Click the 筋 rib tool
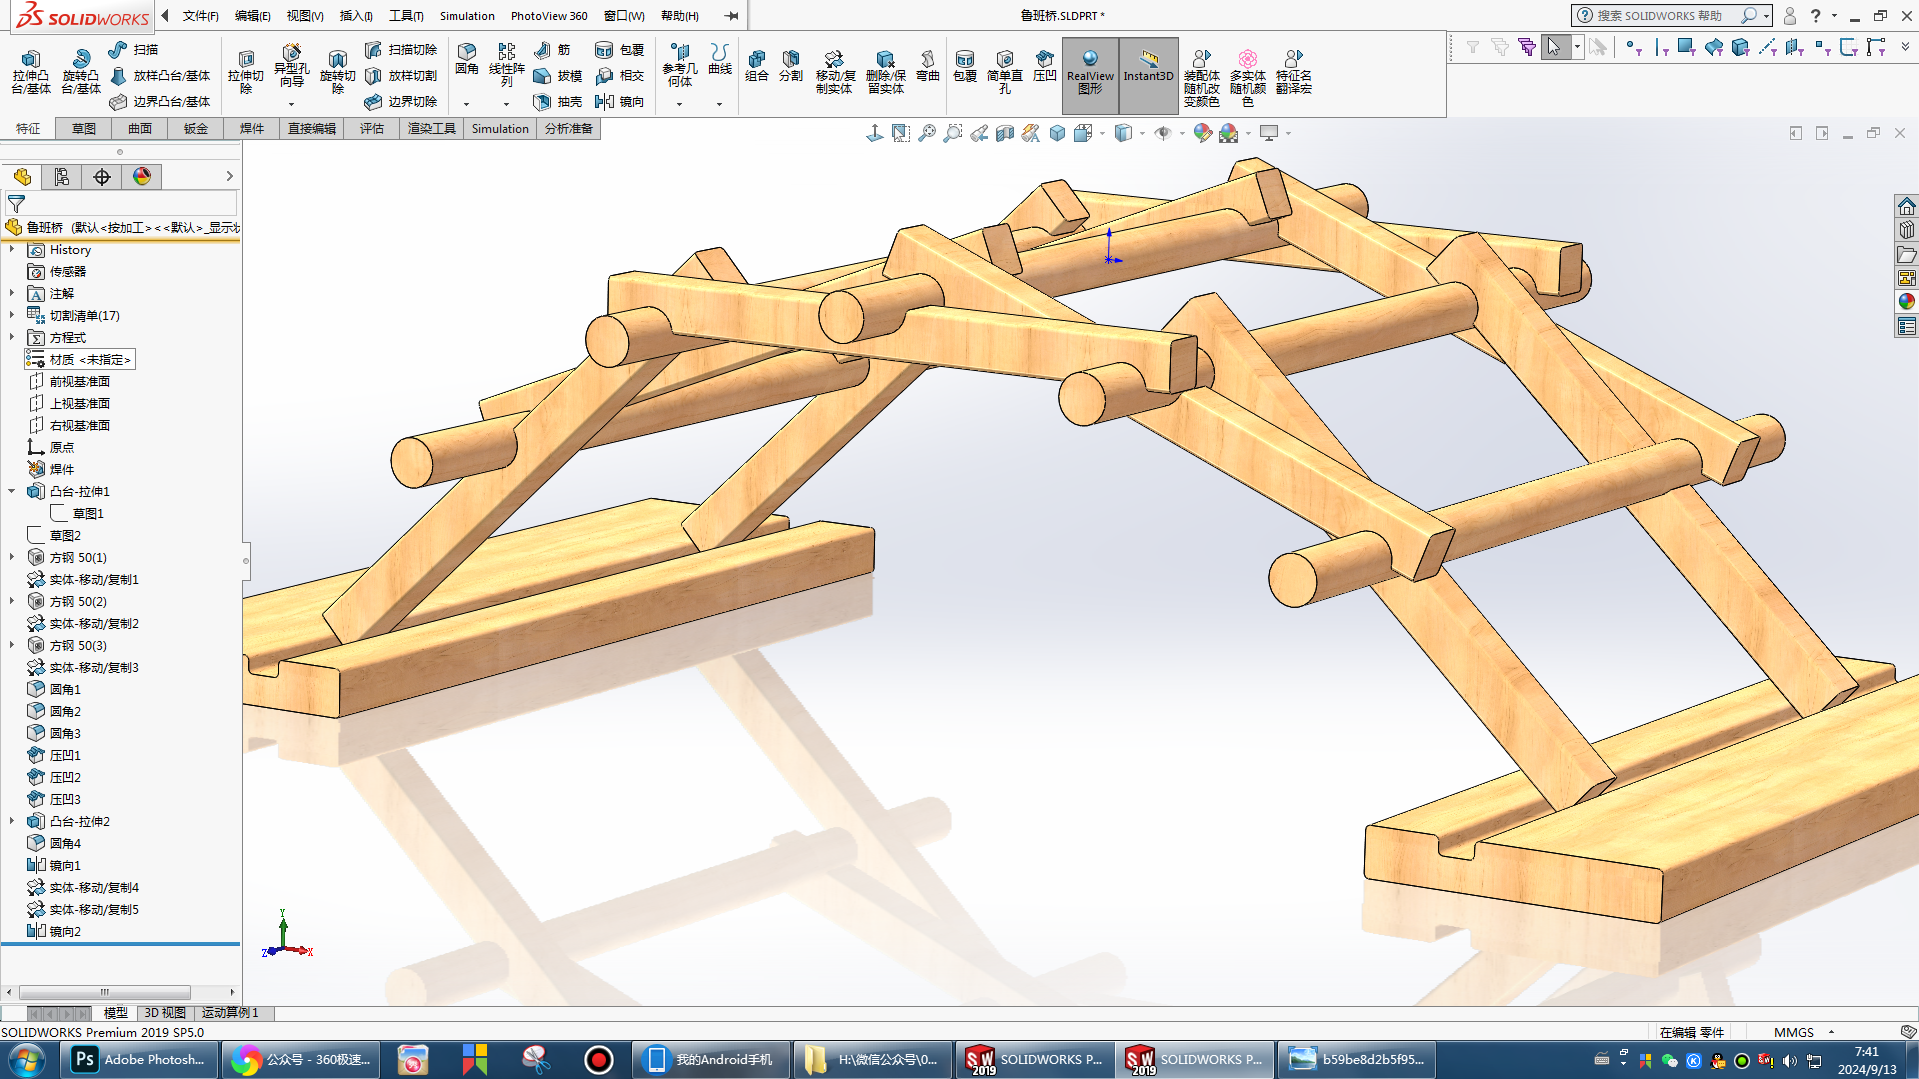1919x1079 pixels. pyautogui.click(x=552, y=49)
